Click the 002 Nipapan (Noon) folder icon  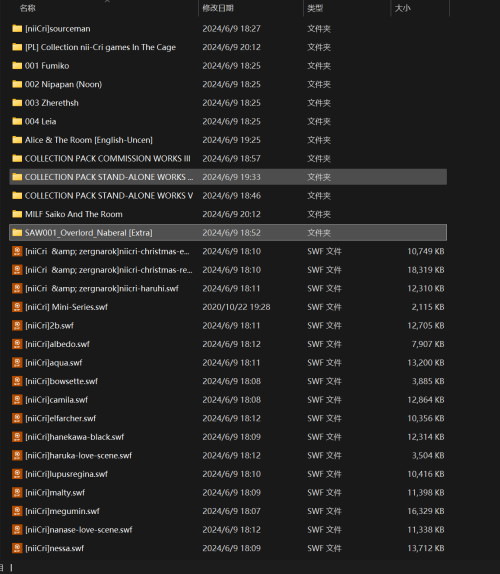[17, 84]
